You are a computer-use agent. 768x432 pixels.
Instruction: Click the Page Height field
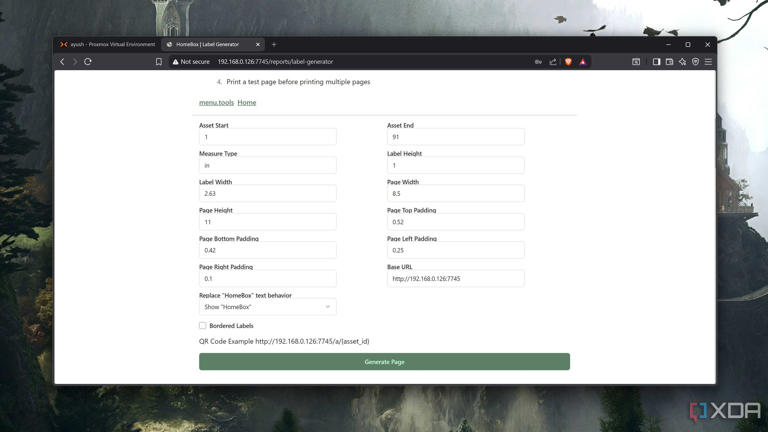[x=267, y=222]
